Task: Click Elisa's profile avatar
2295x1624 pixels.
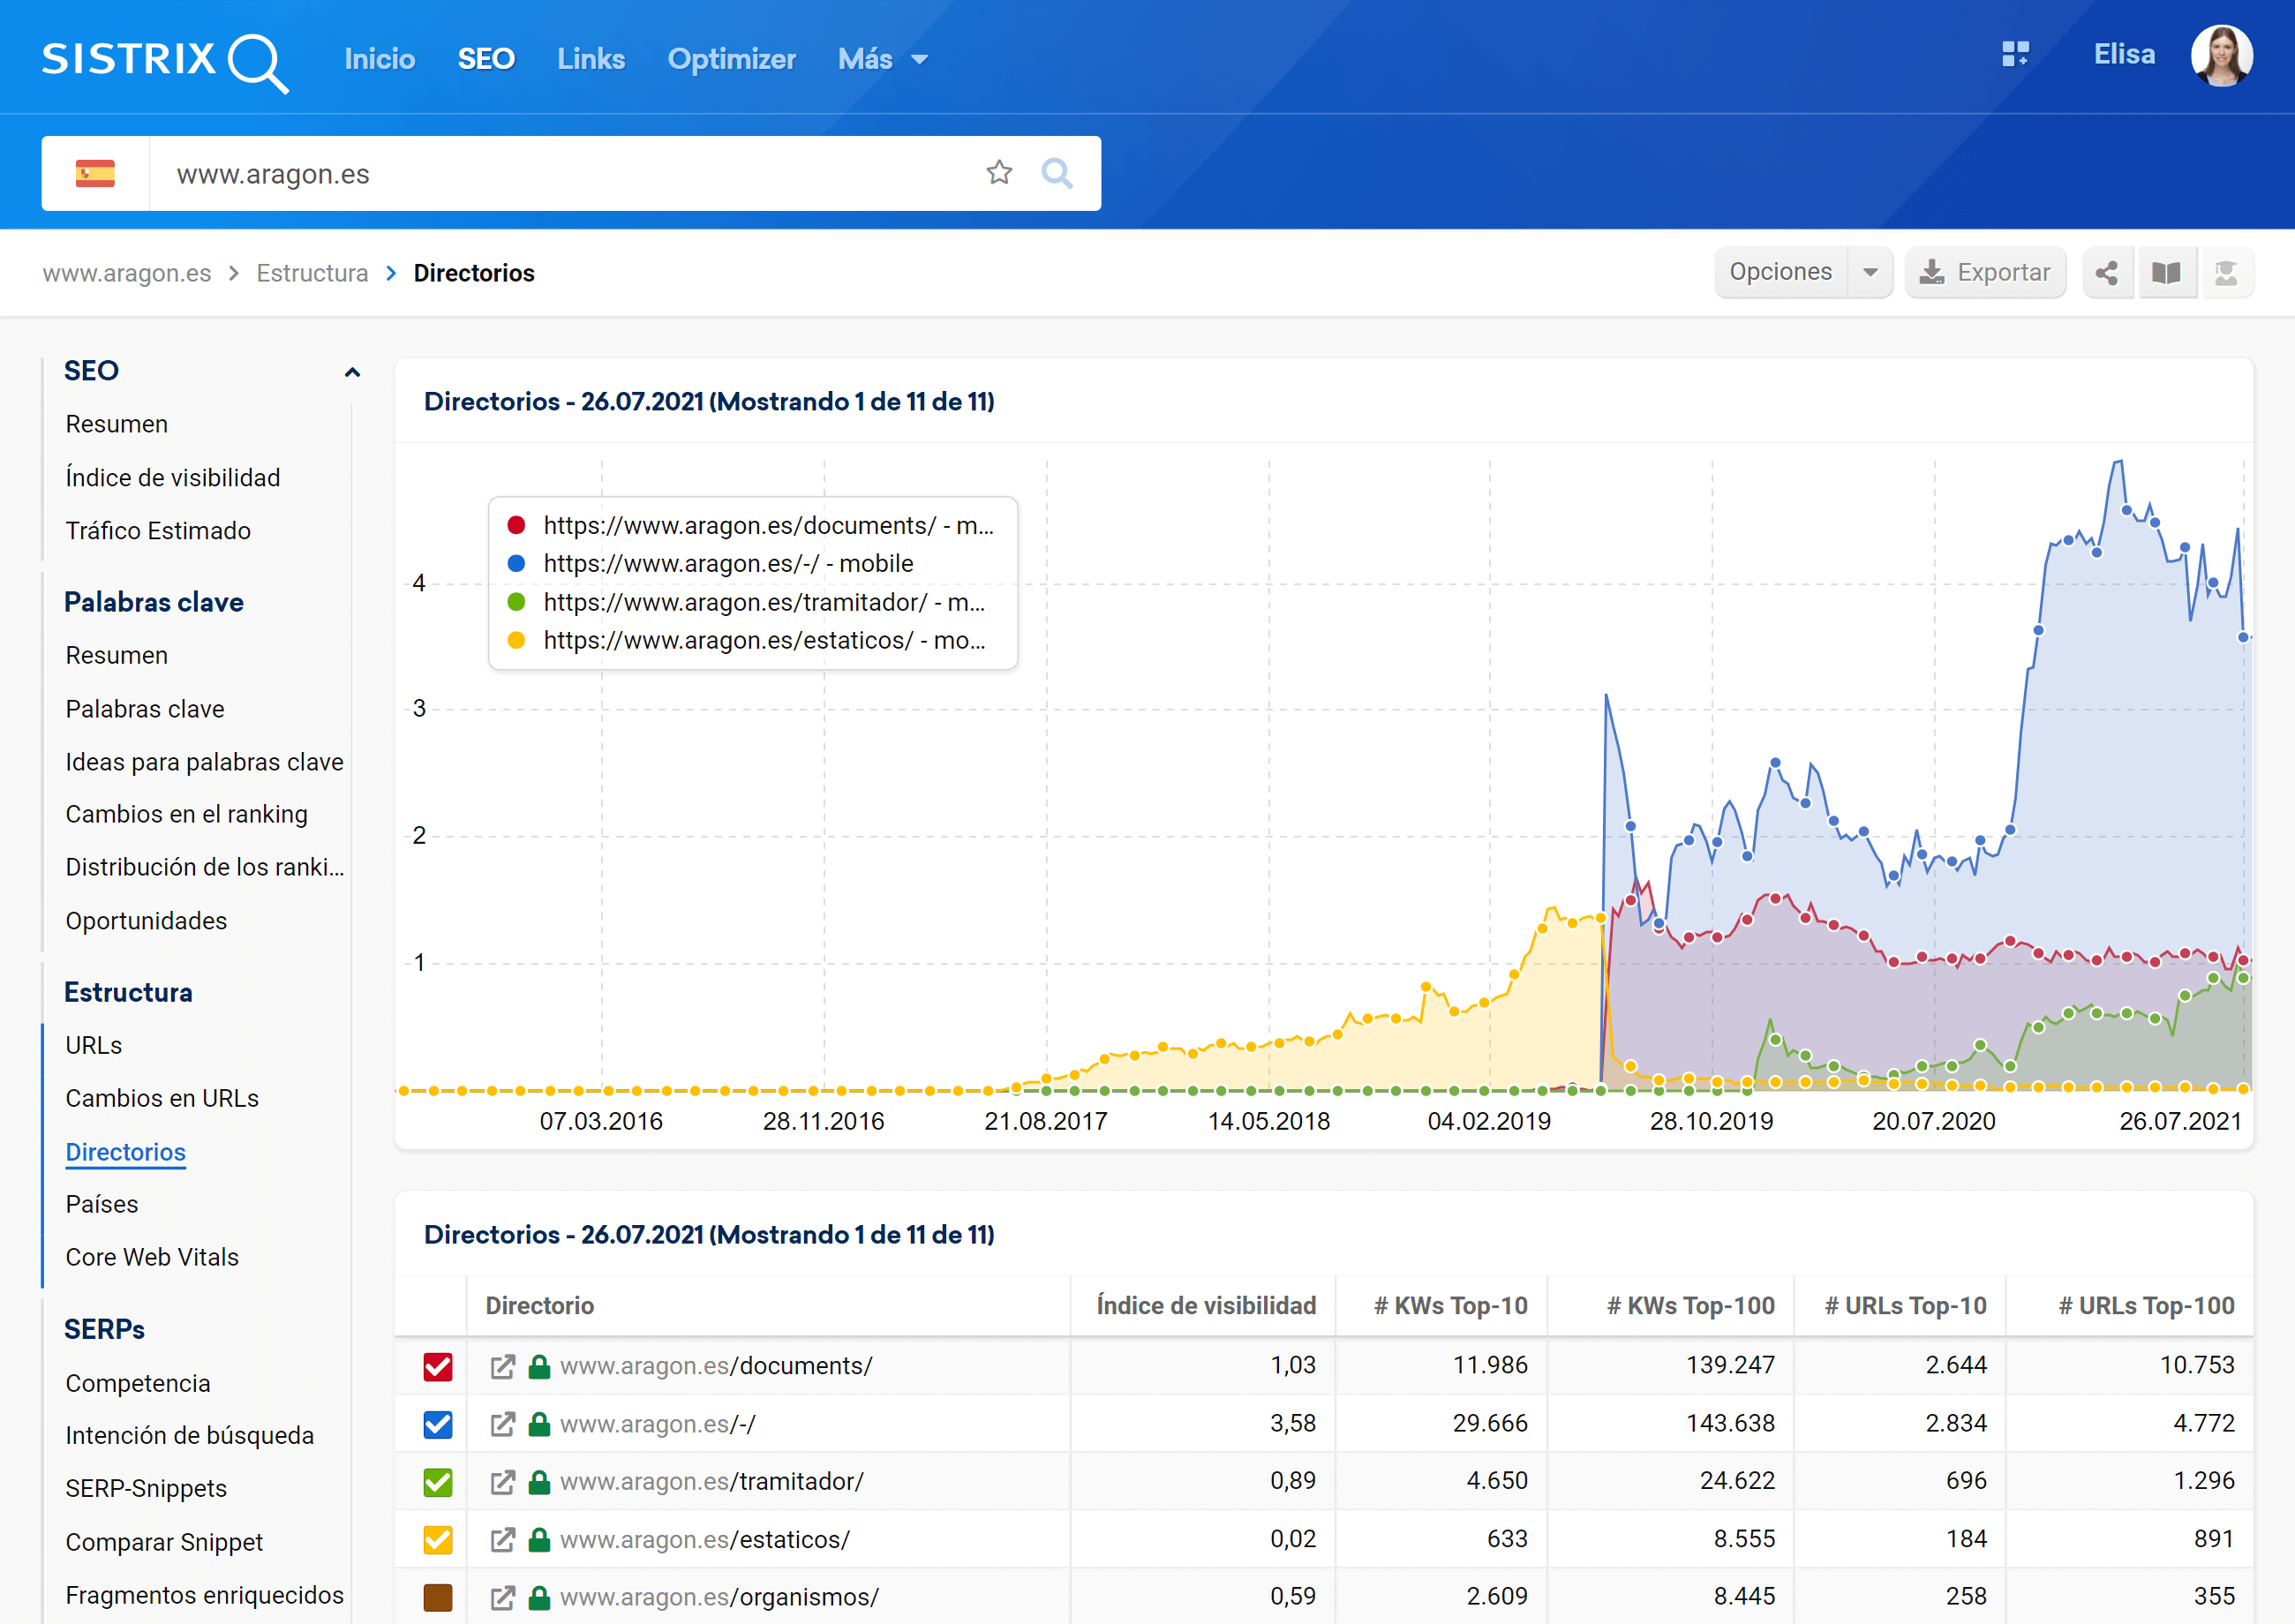Action: click(x=2220, y=56)
